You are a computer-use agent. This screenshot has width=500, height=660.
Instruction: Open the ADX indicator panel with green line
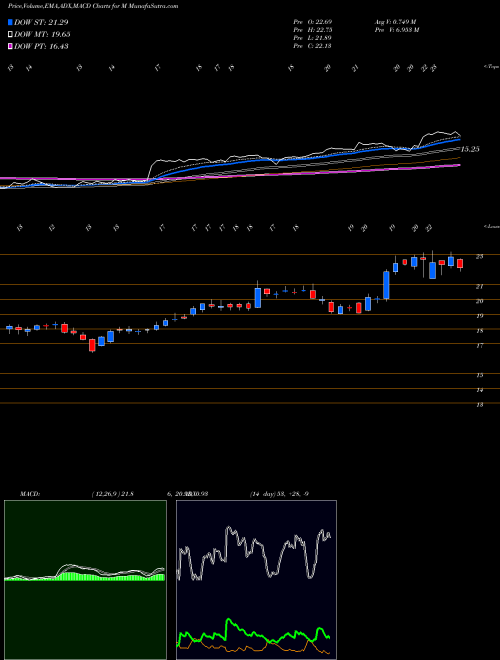click(x=256, y=580)
